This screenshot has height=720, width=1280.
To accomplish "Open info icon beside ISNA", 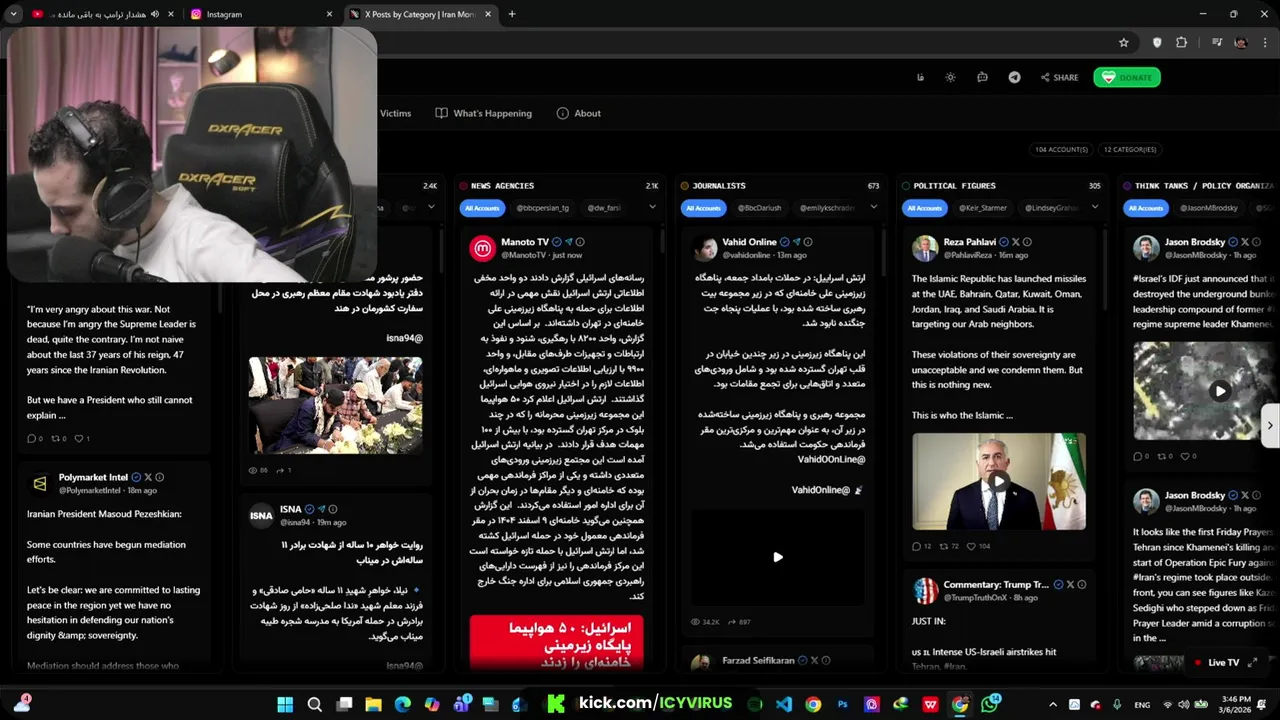I will 333,509.
